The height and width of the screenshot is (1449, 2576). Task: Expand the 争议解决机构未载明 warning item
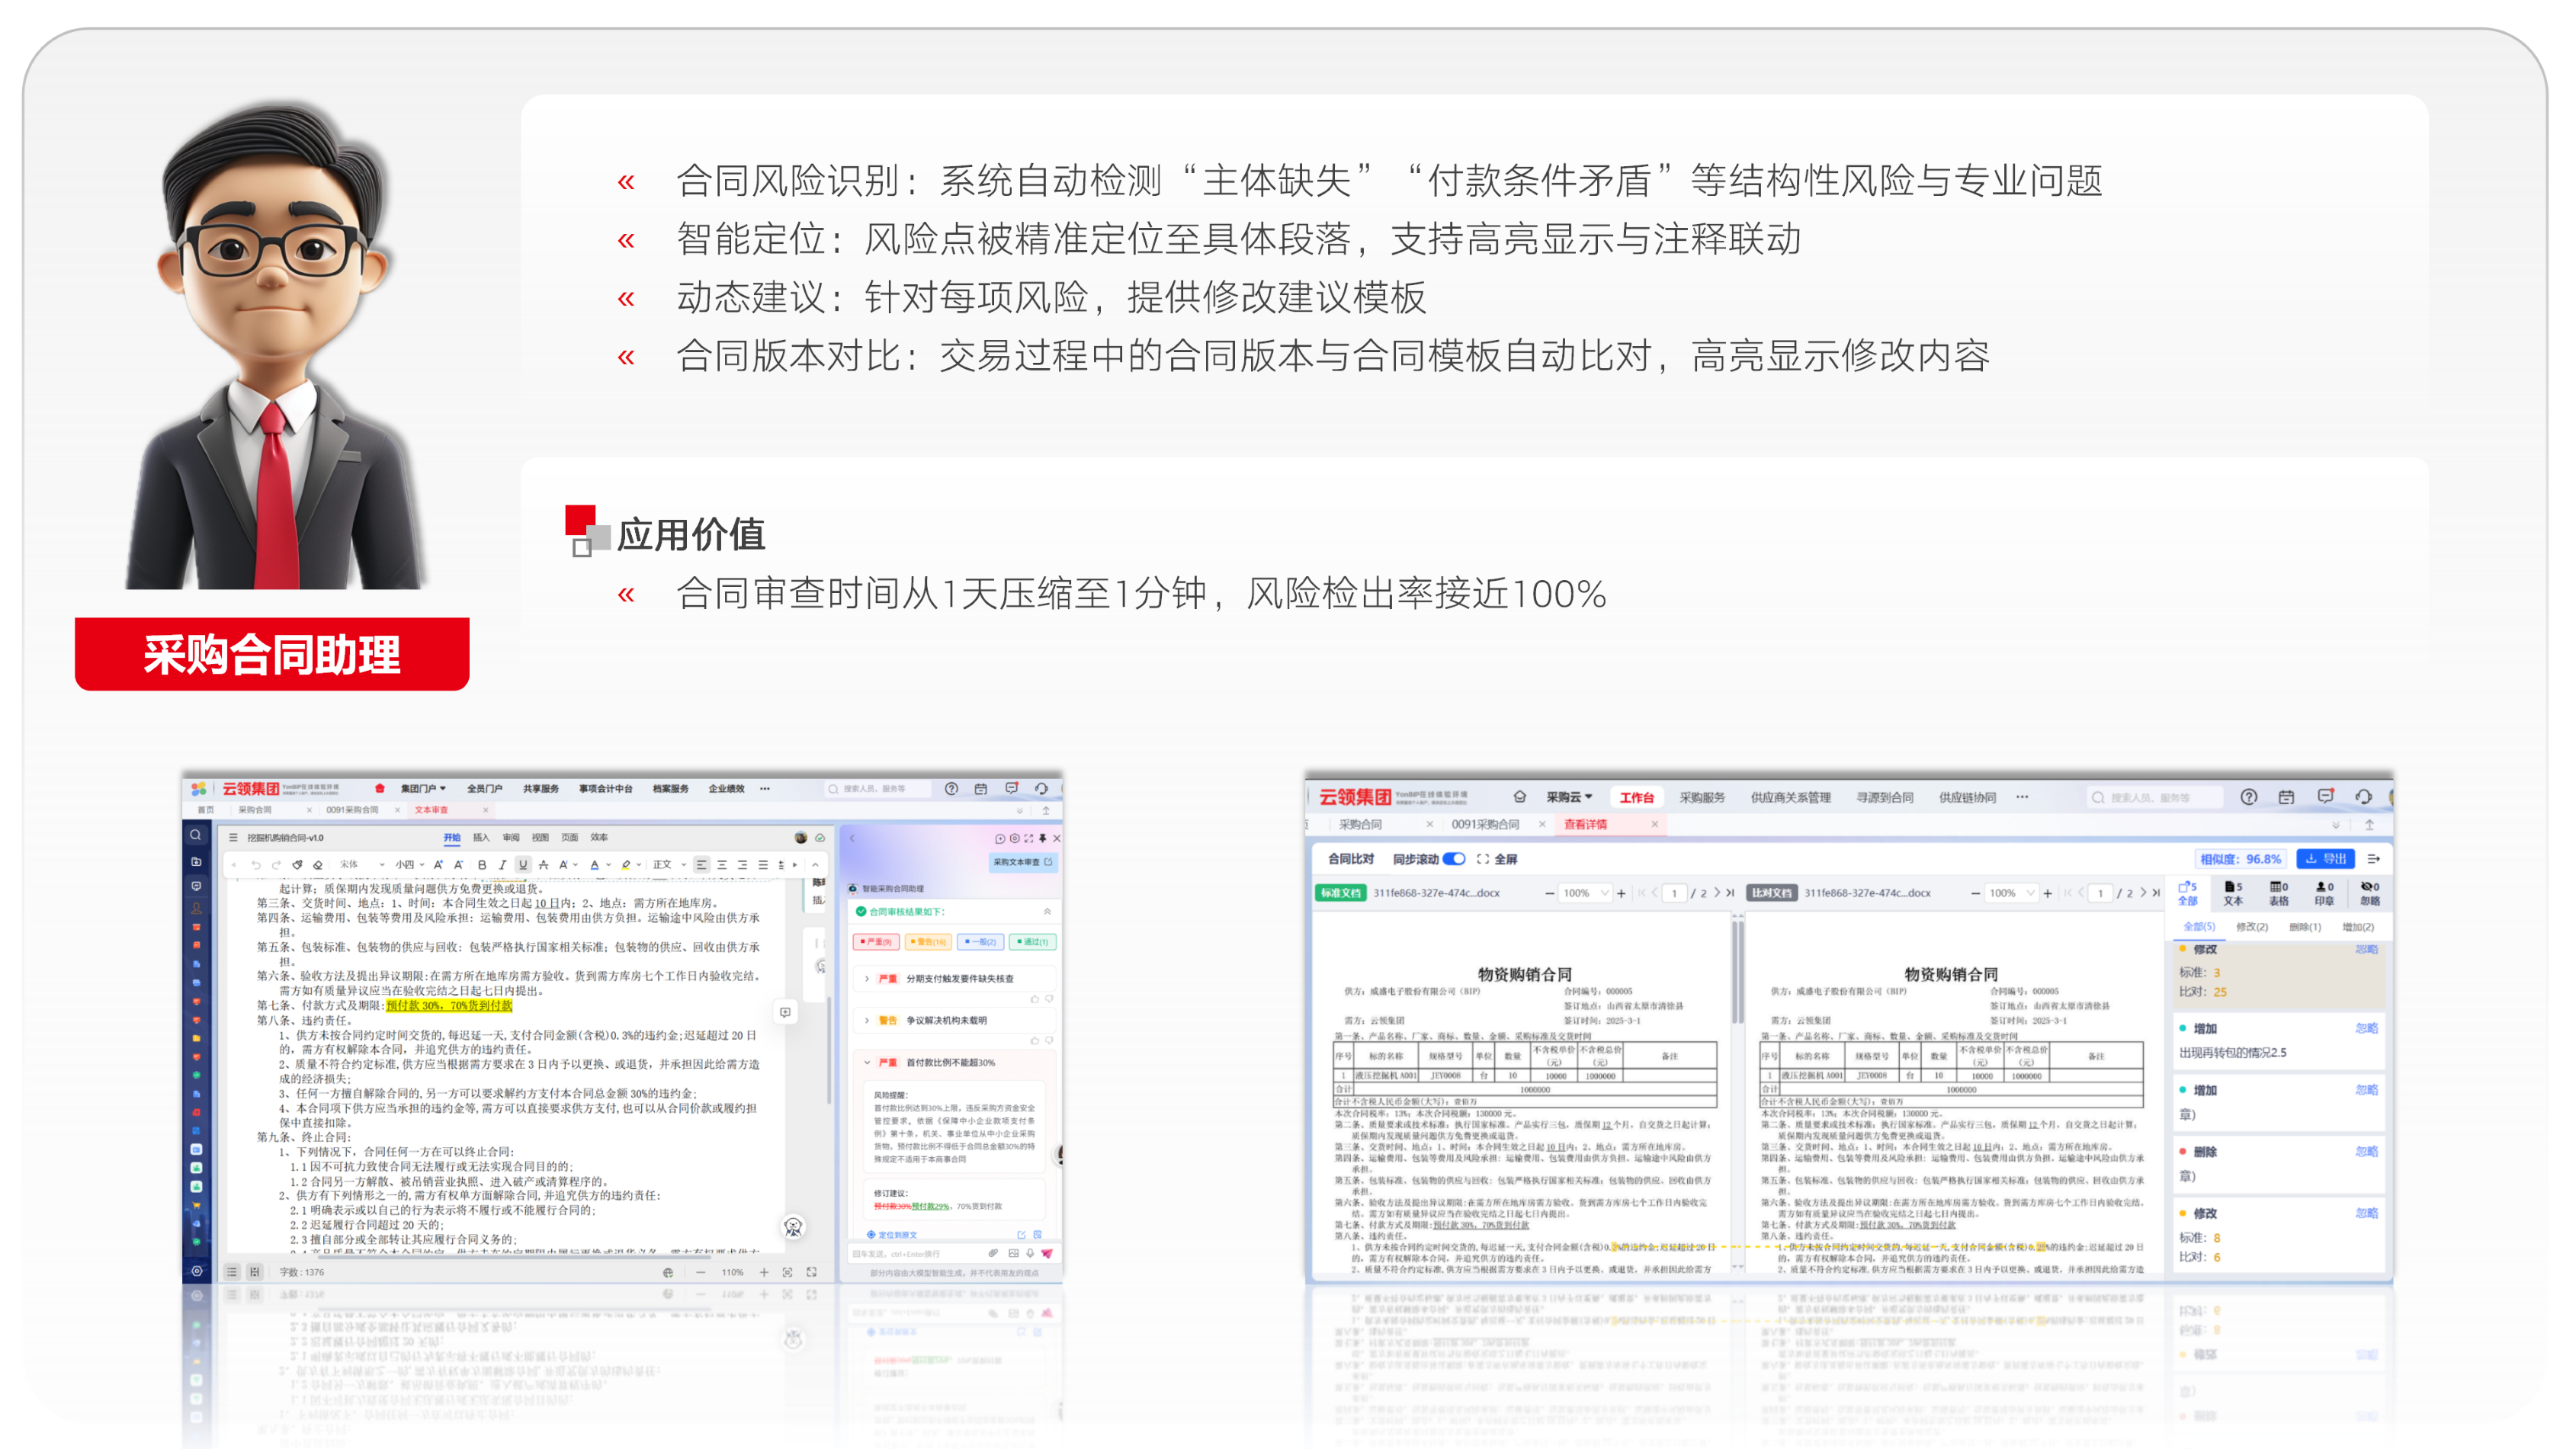click(x=867, y=1020)
